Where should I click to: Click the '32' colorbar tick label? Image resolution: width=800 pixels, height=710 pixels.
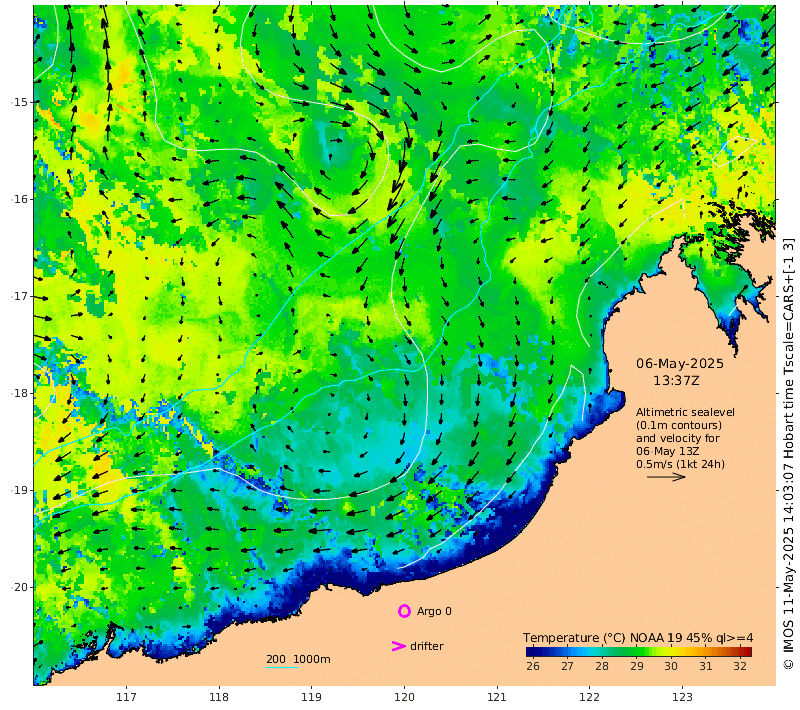point(740,666)
